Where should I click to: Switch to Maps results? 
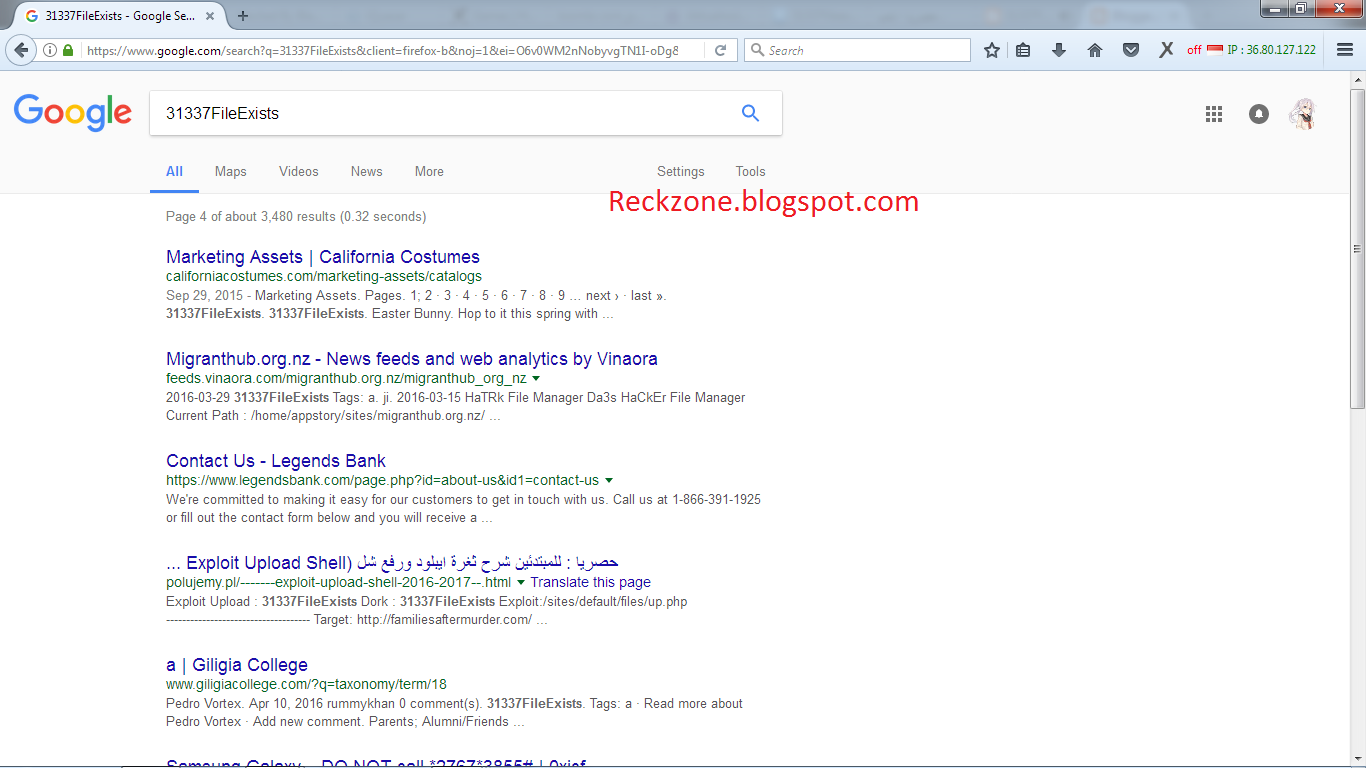230,171
